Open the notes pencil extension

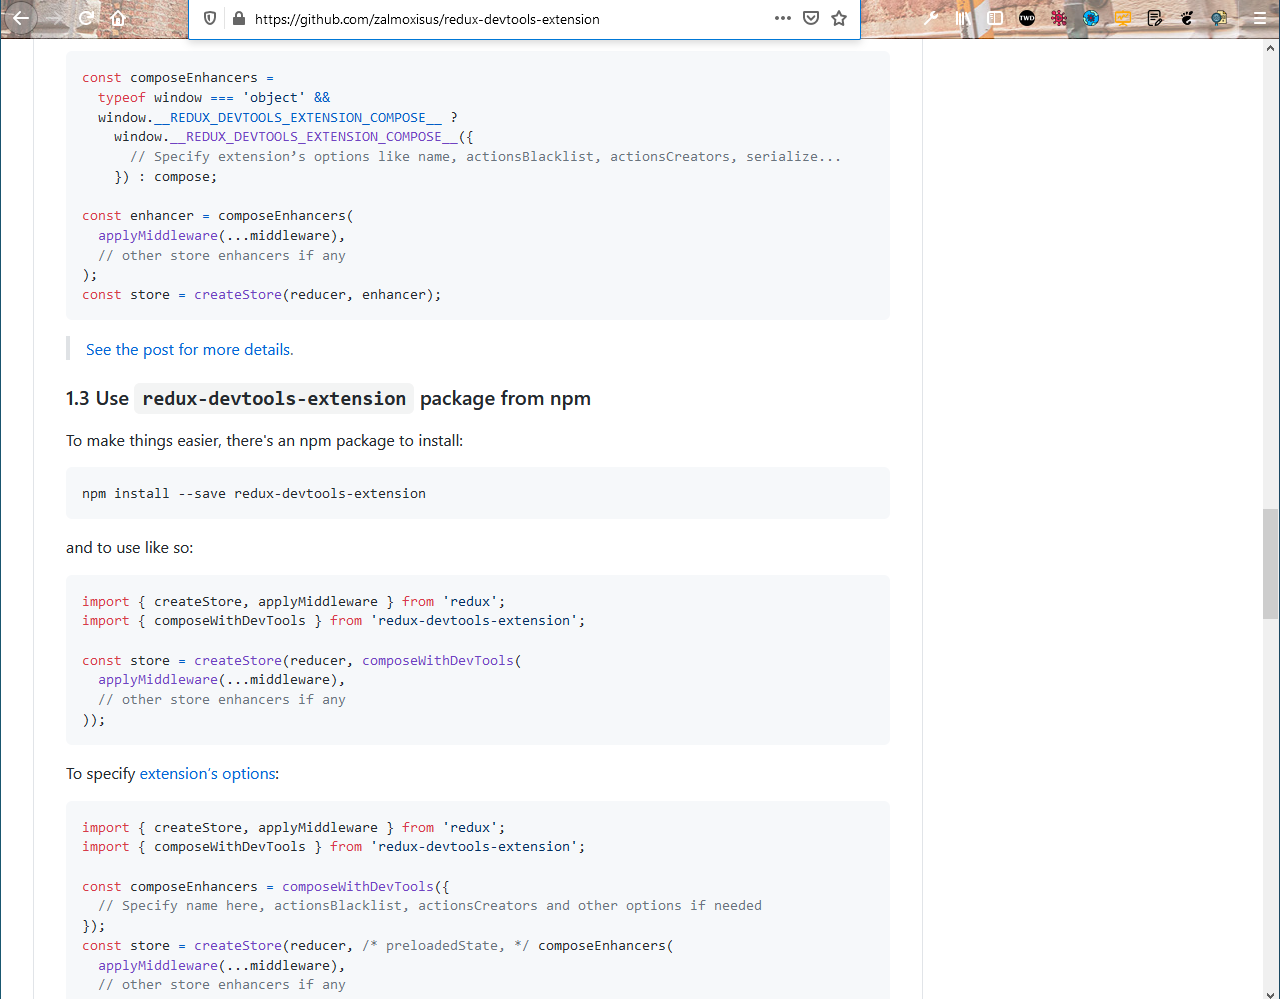[x=1155, y=18]
